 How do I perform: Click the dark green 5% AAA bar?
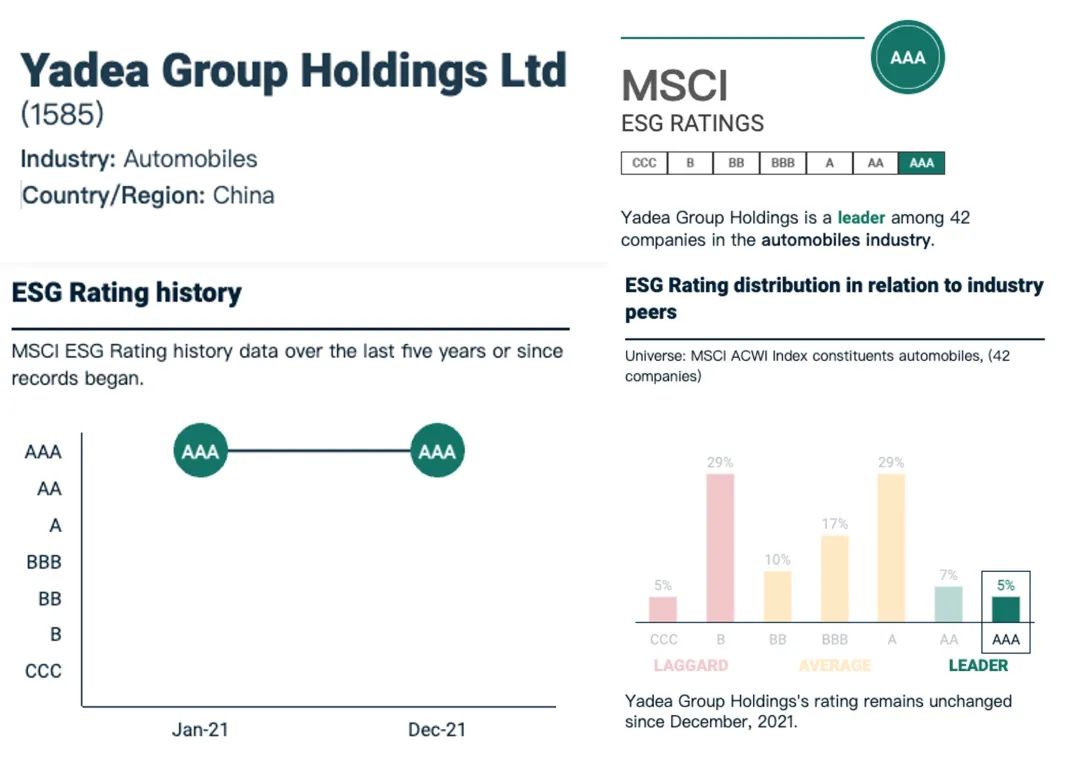(x=1005, y=609)
